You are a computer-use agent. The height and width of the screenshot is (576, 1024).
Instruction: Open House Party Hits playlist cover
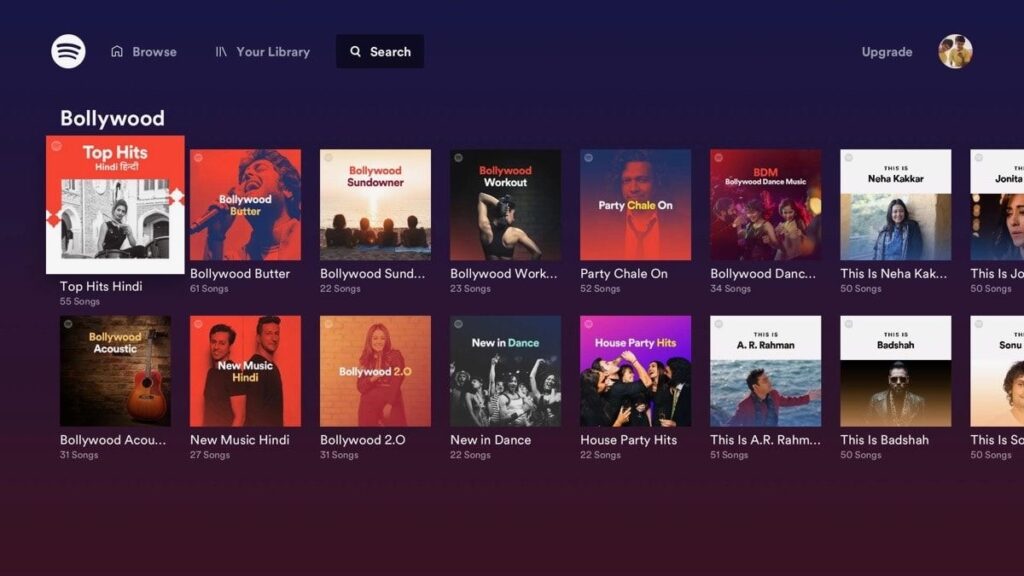point(635,371)
